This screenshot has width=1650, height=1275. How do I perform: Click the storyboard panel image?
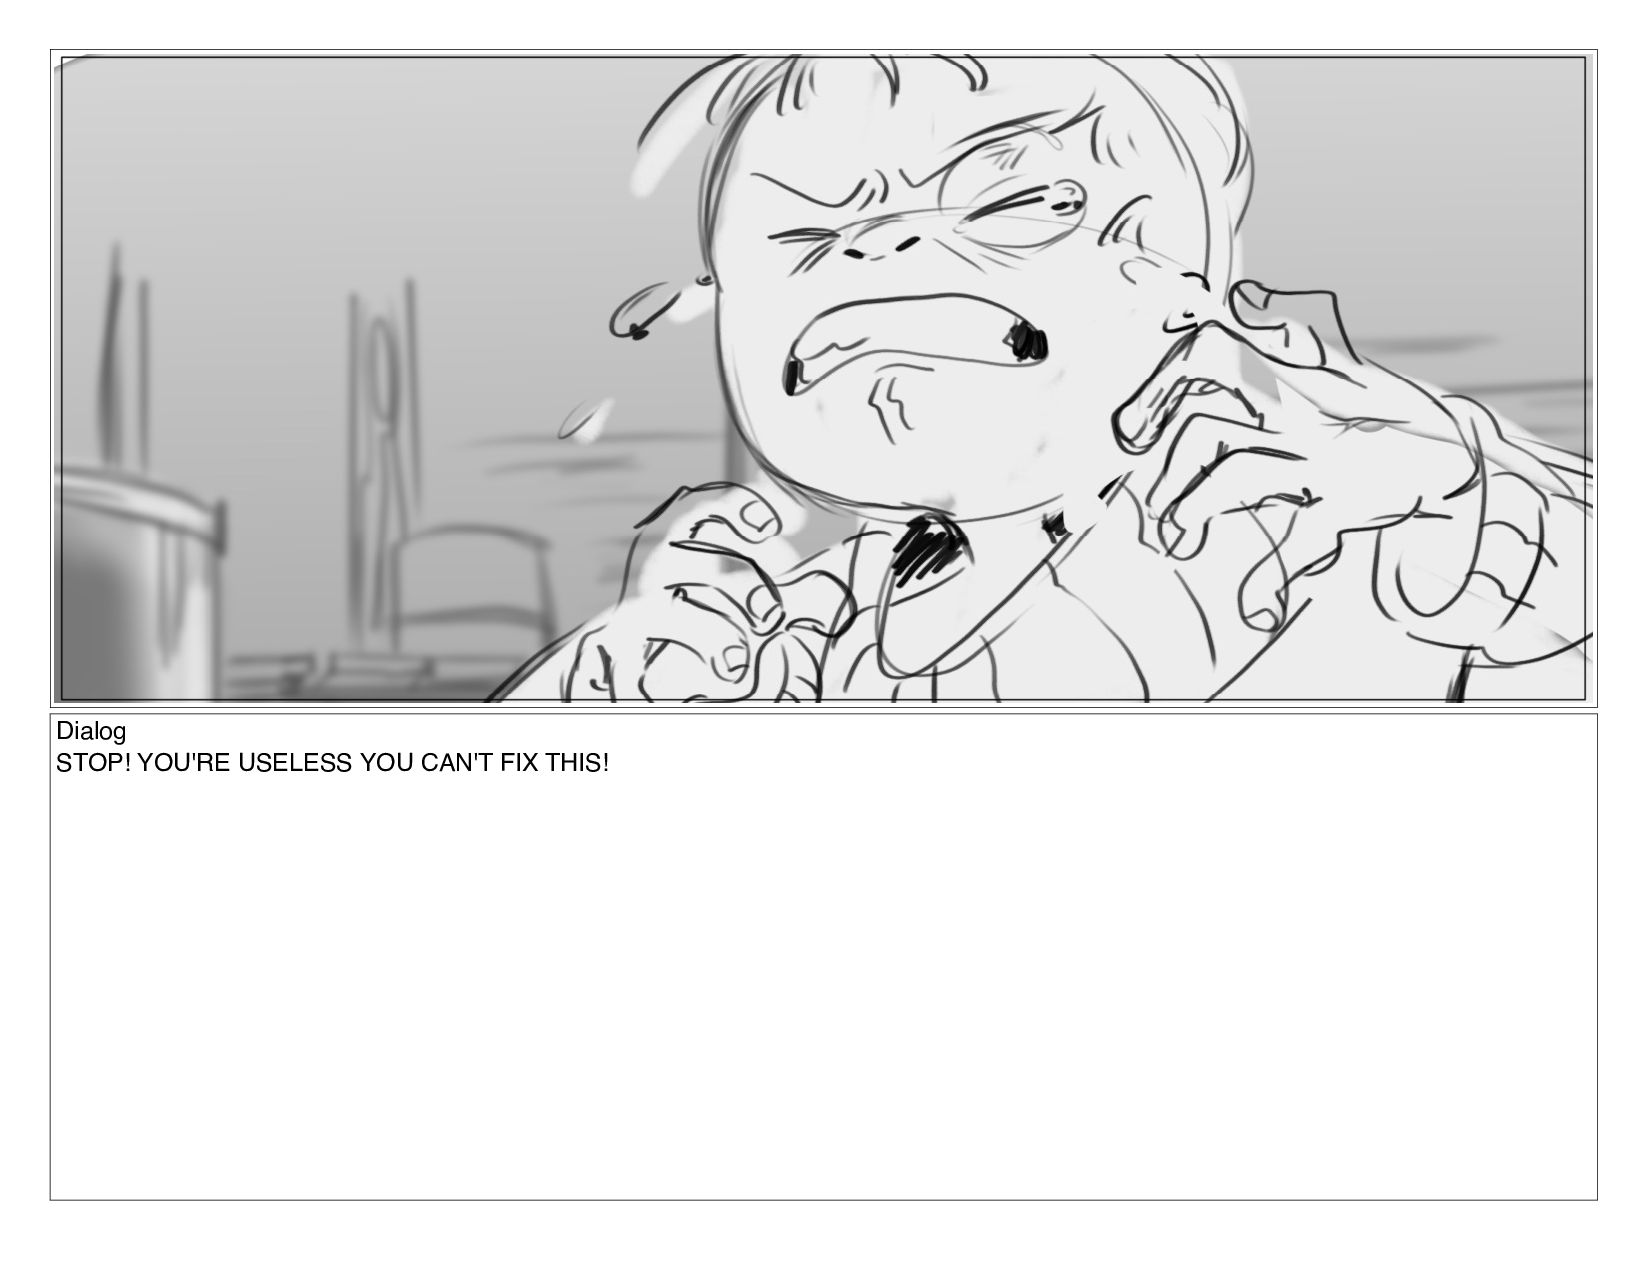click(823, 378)
